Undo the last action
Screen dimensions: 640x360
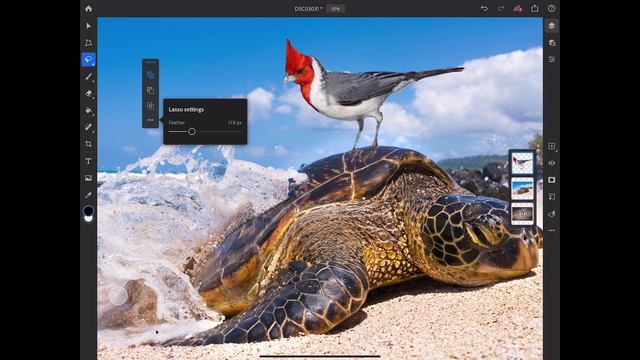point(484,9)
